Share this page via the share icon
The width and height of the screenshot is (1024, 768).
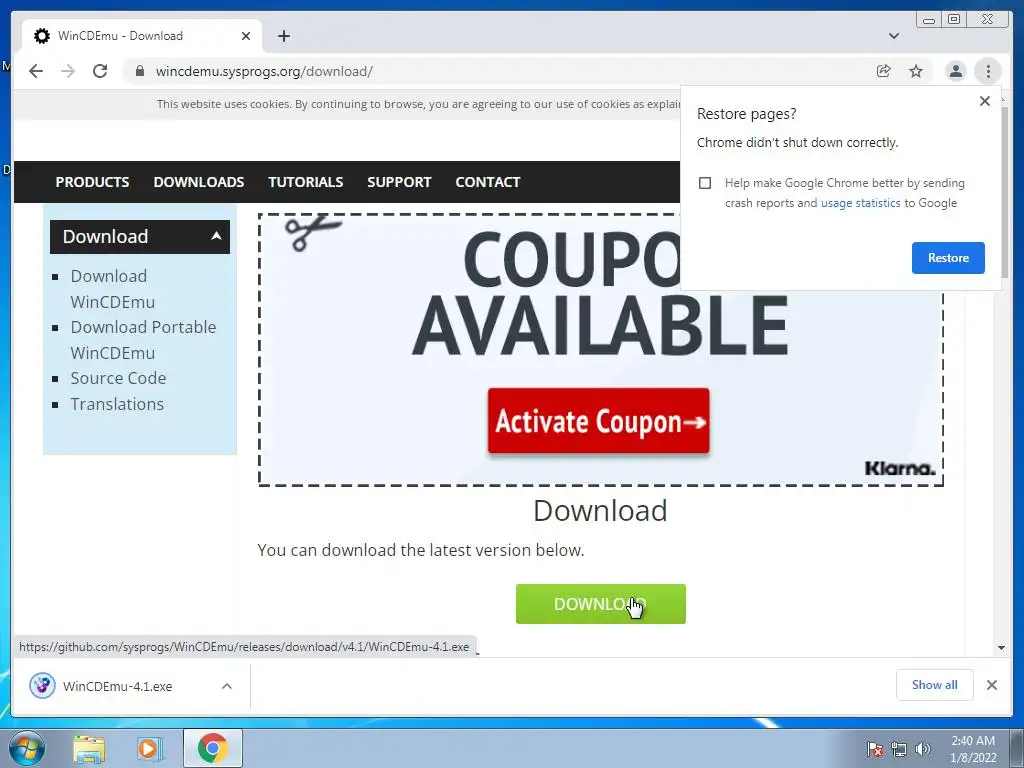pyautogui.click(x=884, y=71)
